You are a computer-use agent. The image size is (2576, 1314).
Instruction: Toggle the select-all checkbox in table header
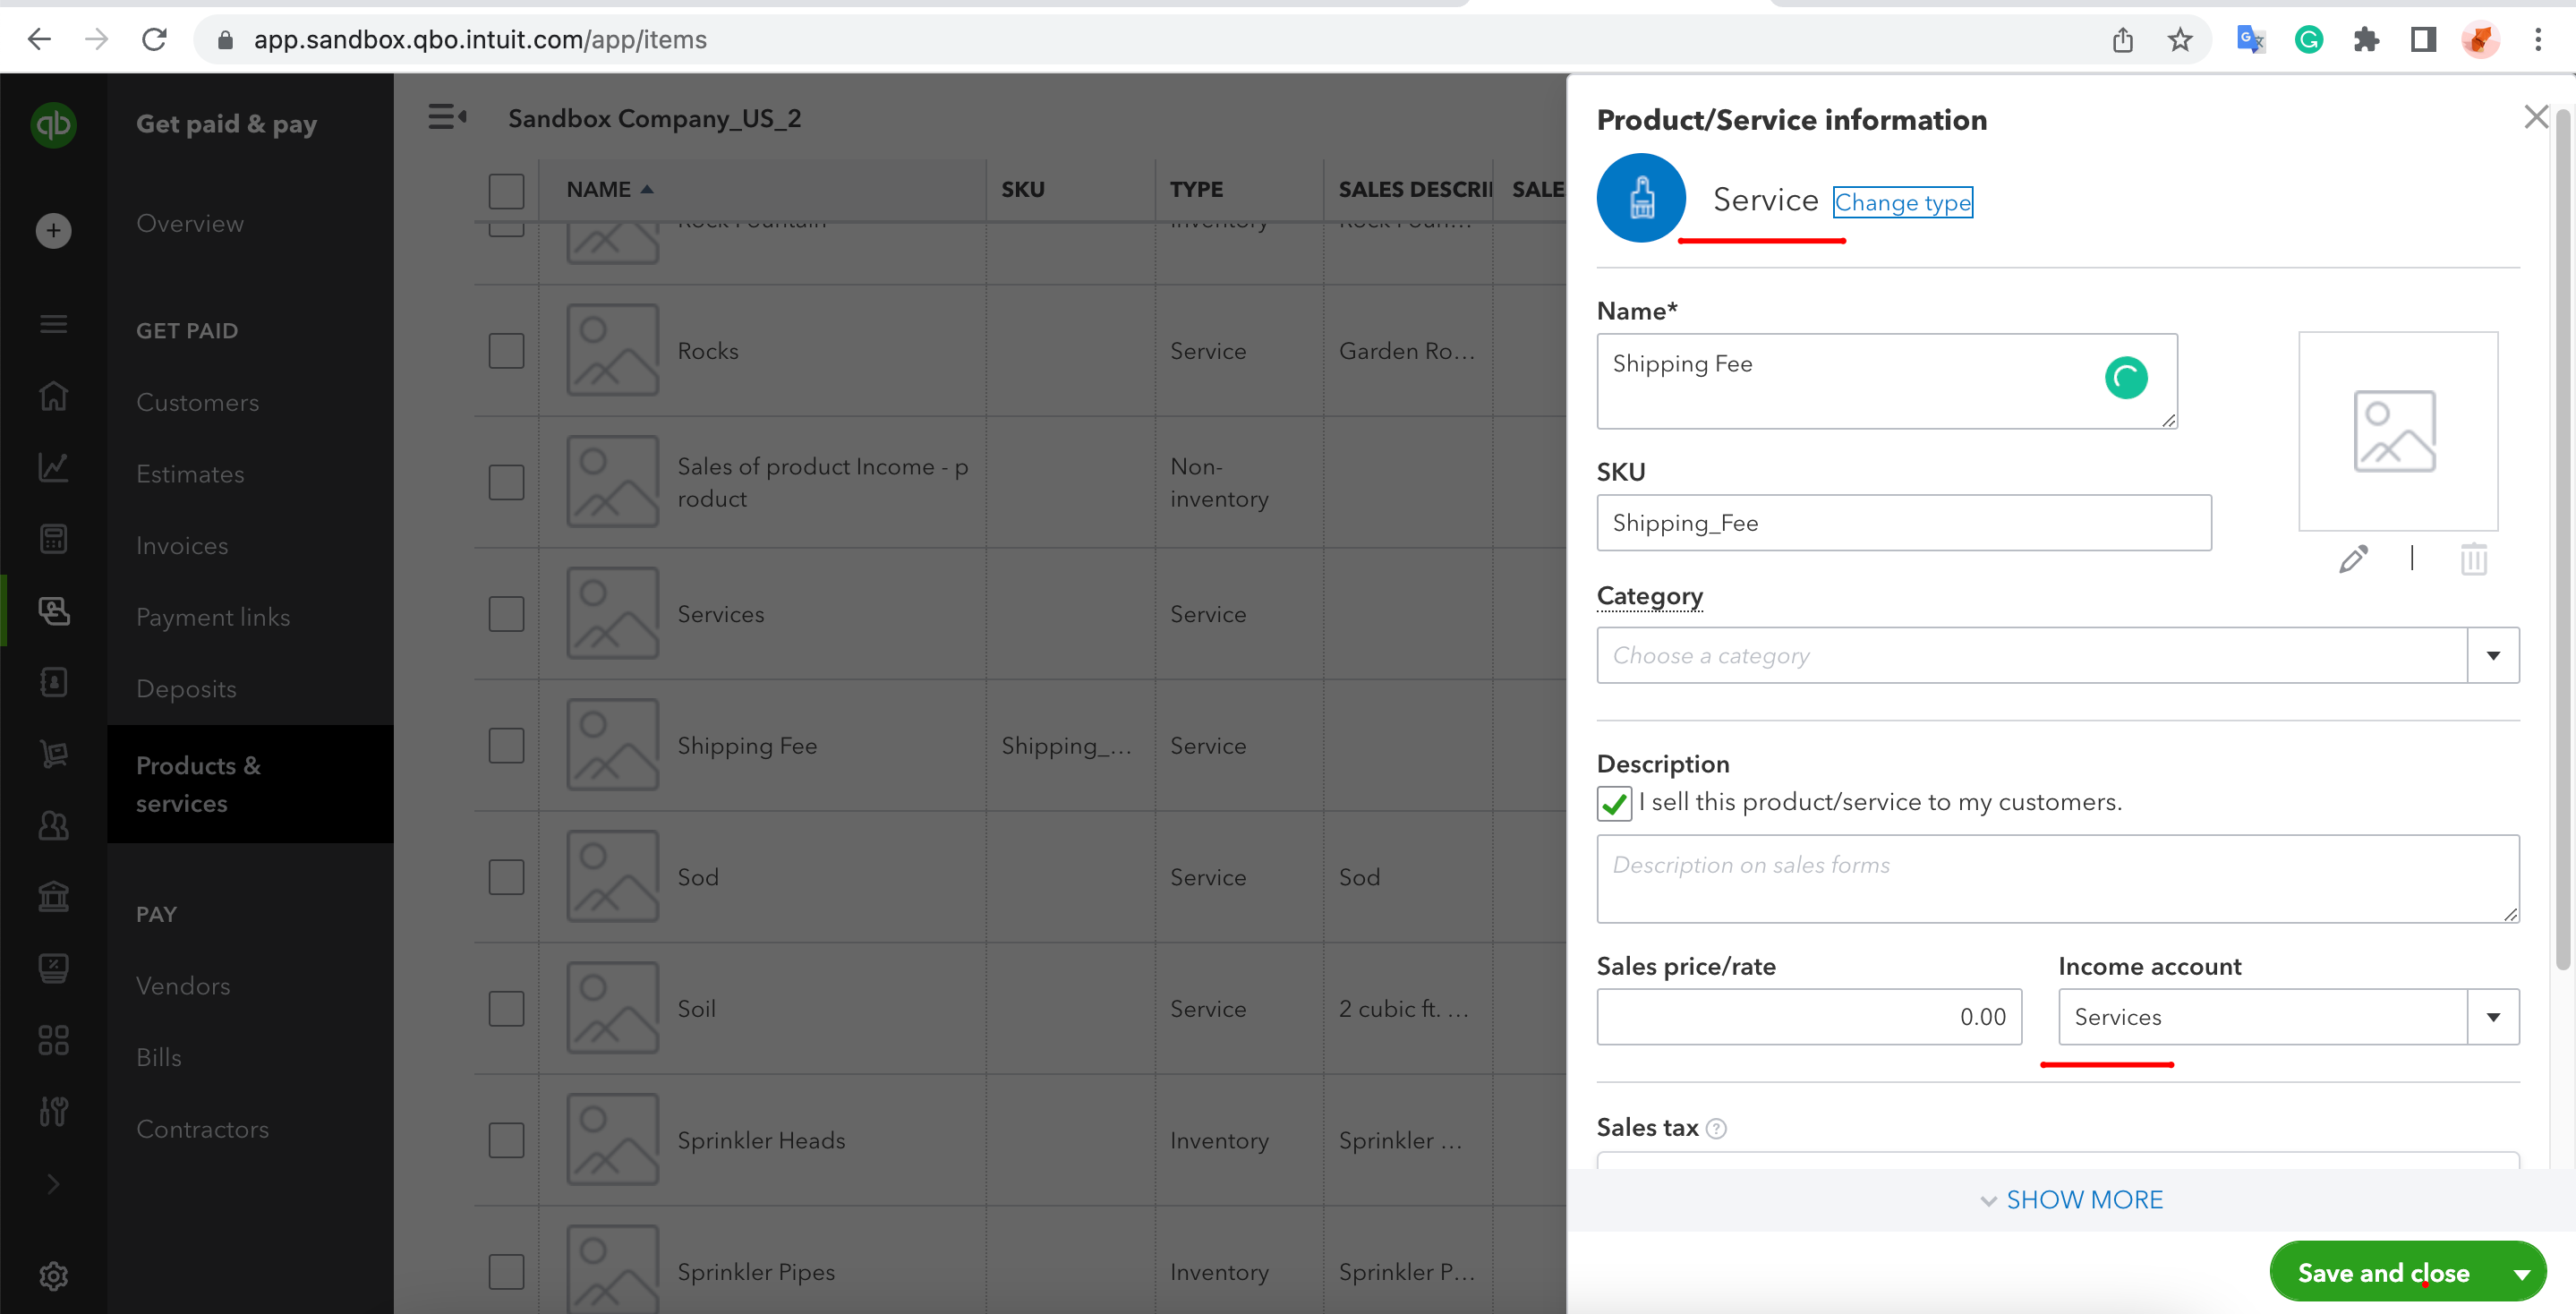(506, 190)
